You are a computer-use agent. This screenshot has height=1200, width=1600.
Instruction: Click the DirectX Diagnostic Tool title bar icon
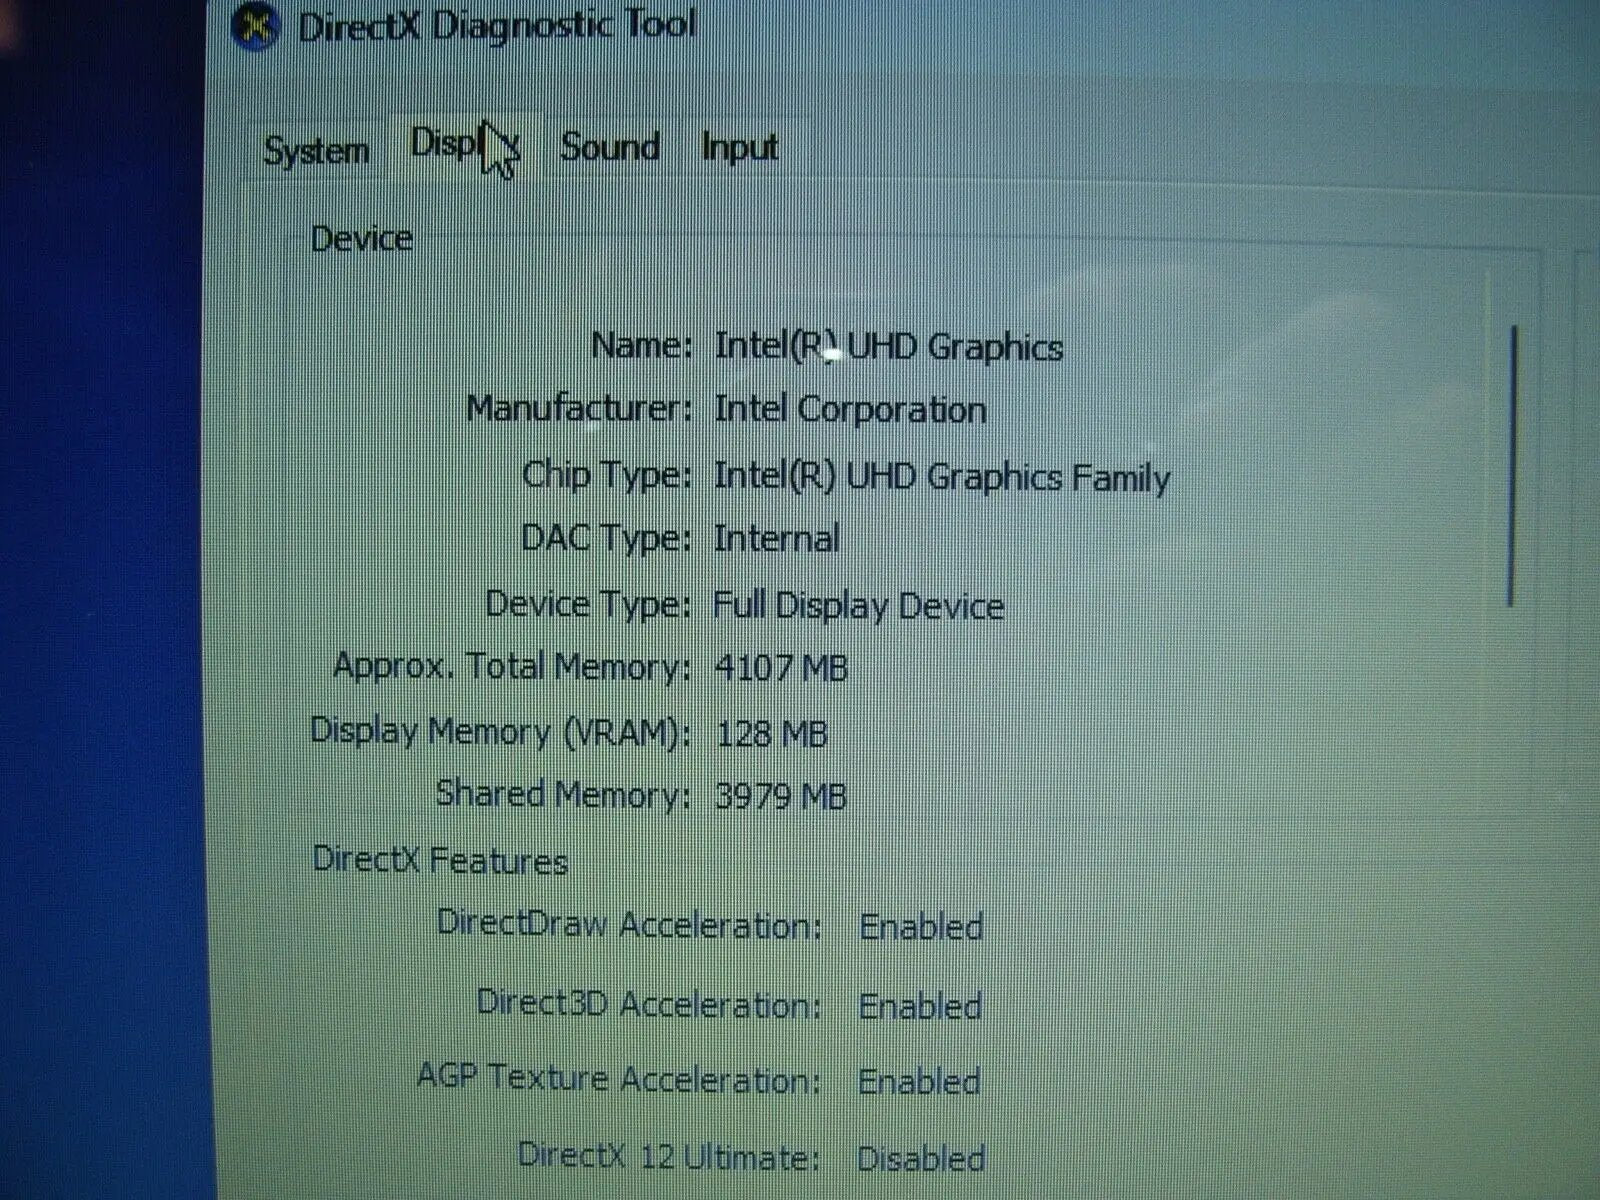point(254,27)
